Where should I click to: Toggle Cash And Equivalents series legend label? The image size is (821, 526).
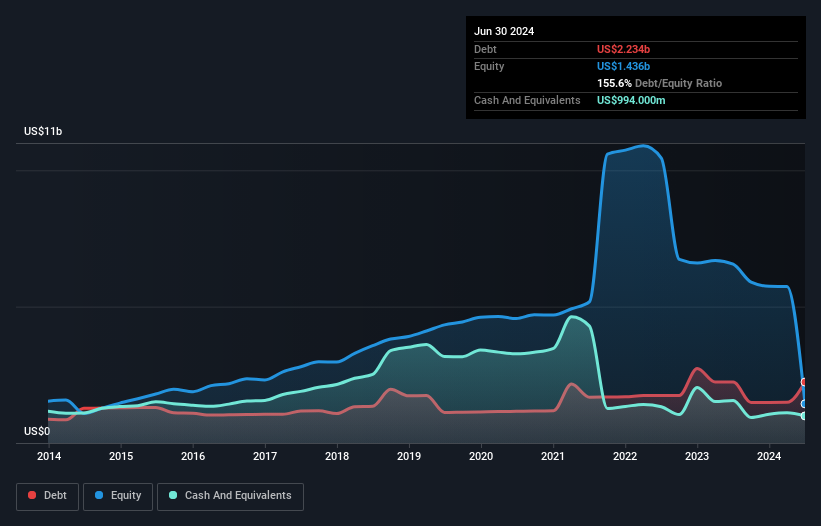coord(238,496)
